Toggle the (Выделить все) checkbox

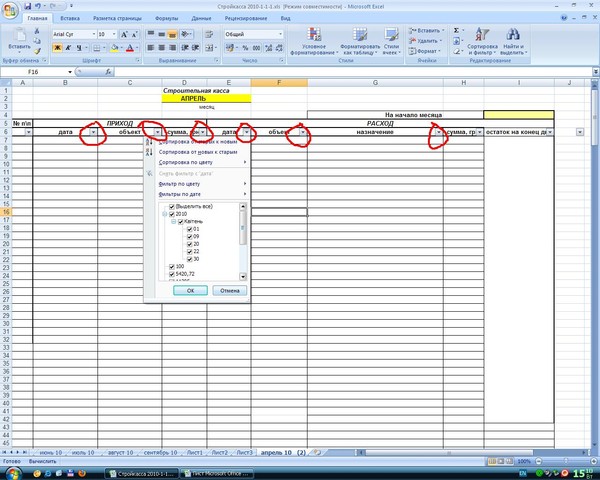pyautogui.click(x=171, y=207)
